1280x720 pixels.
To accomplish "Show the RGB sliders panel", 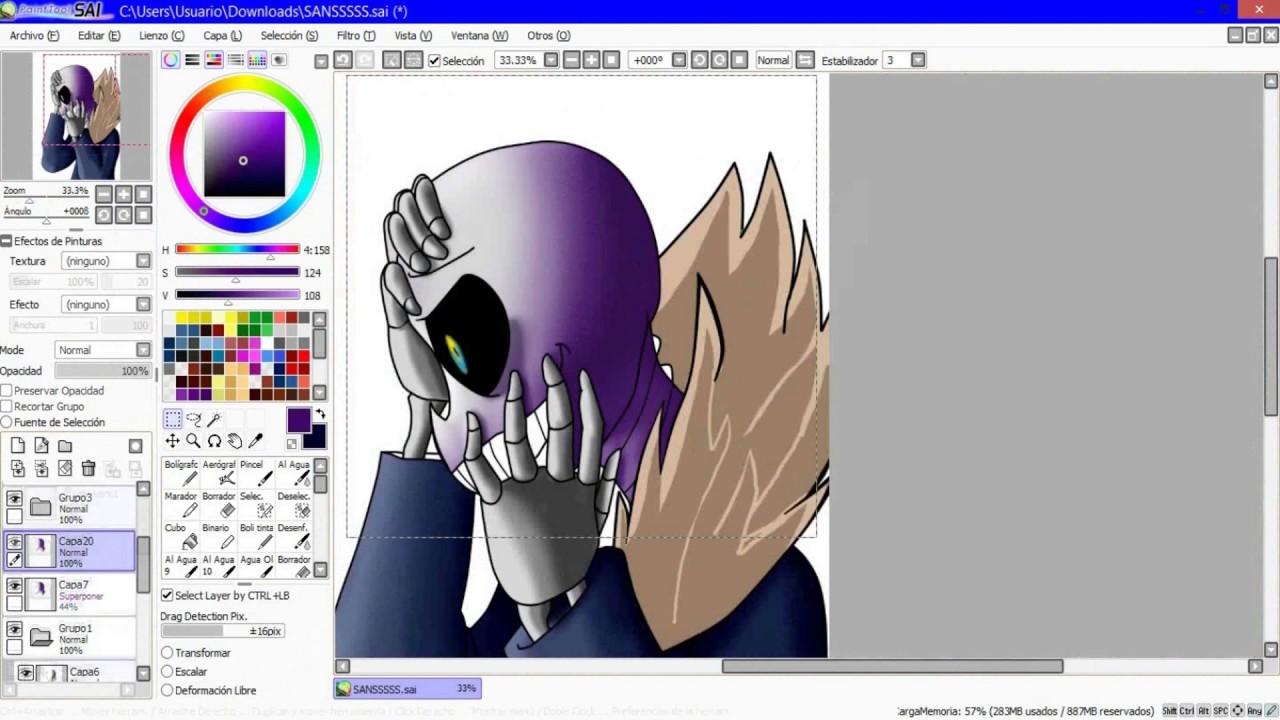I will click(192, 60).
